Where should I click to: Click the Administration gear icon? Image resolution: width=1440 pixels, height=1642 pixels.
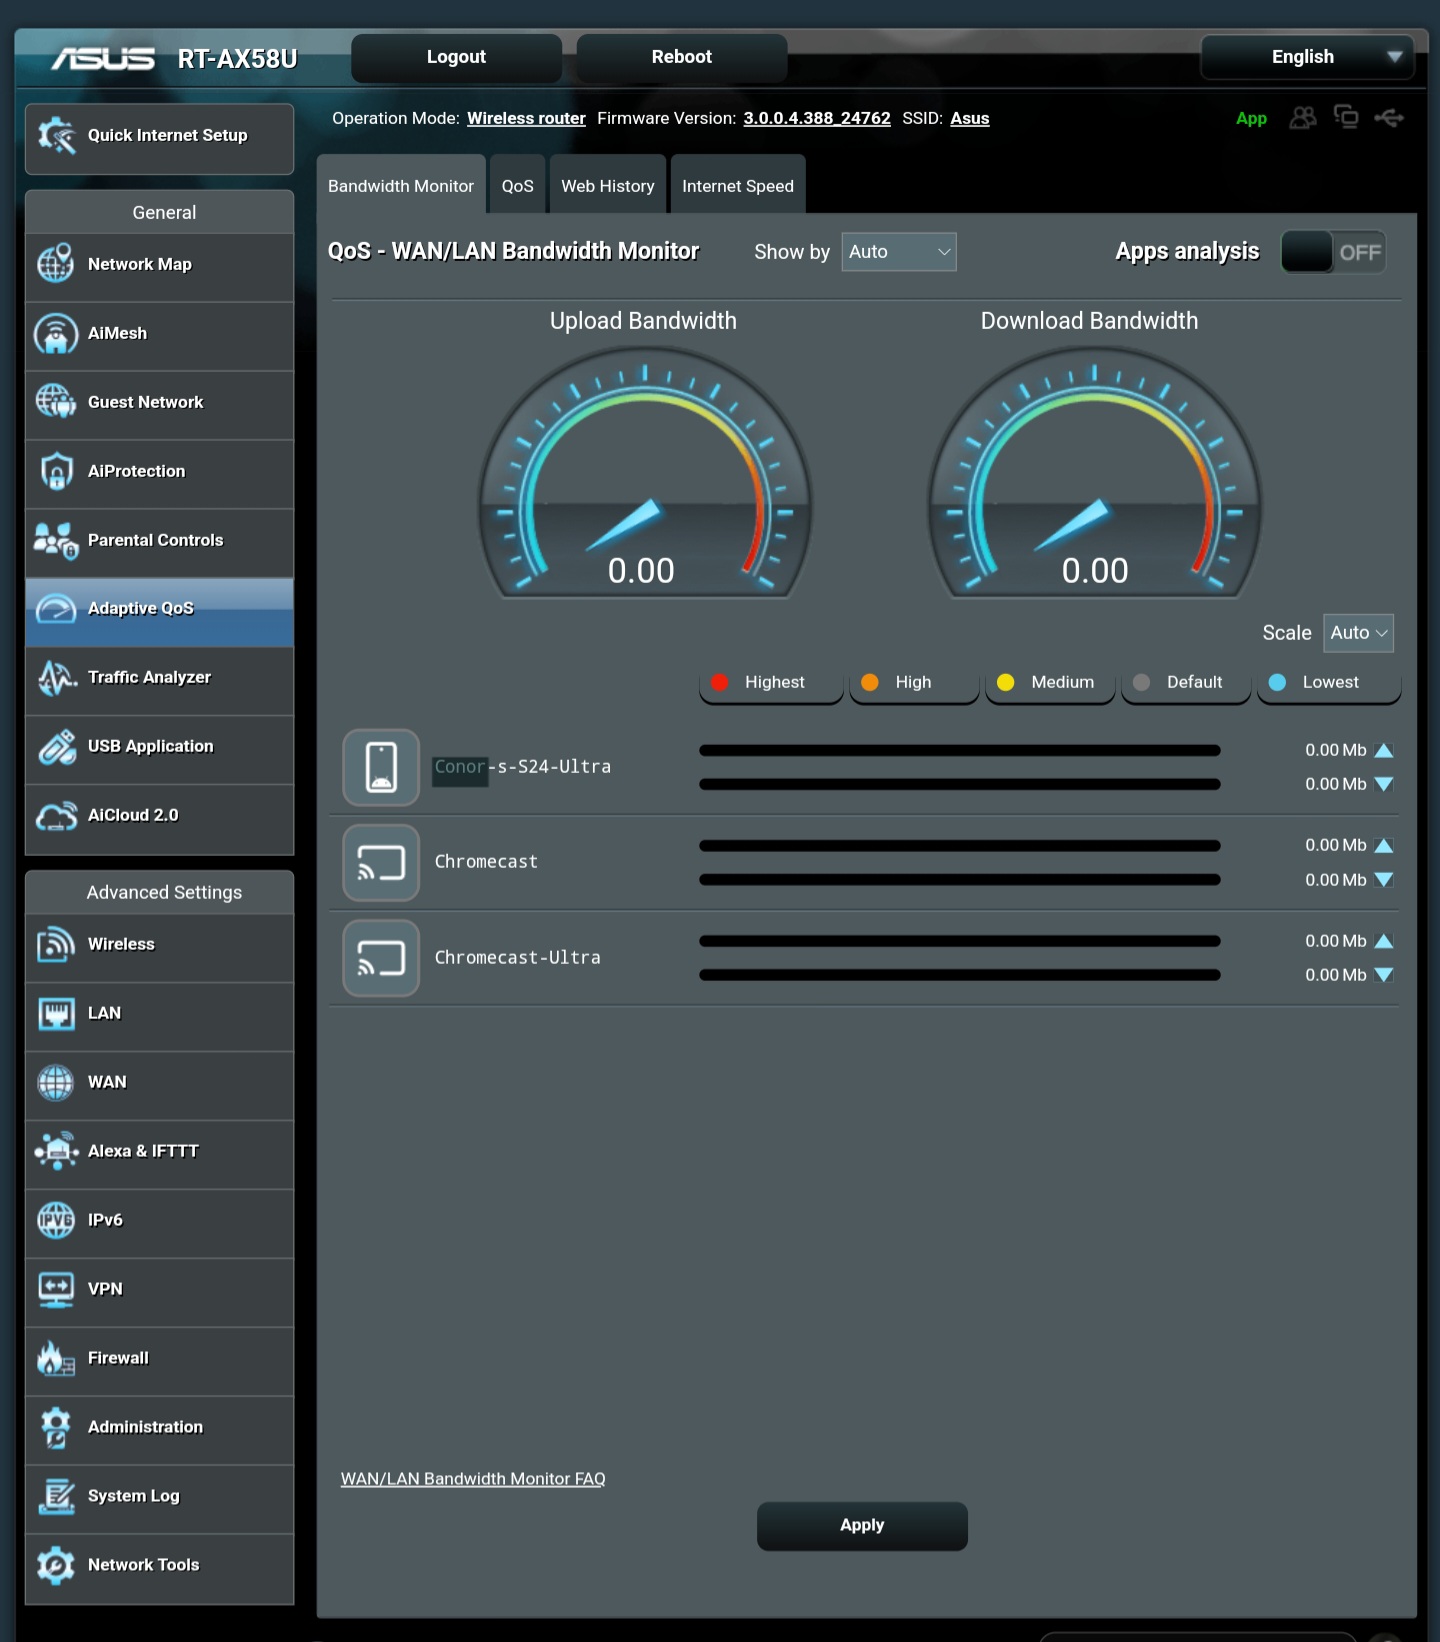[x=56, y=1427]
